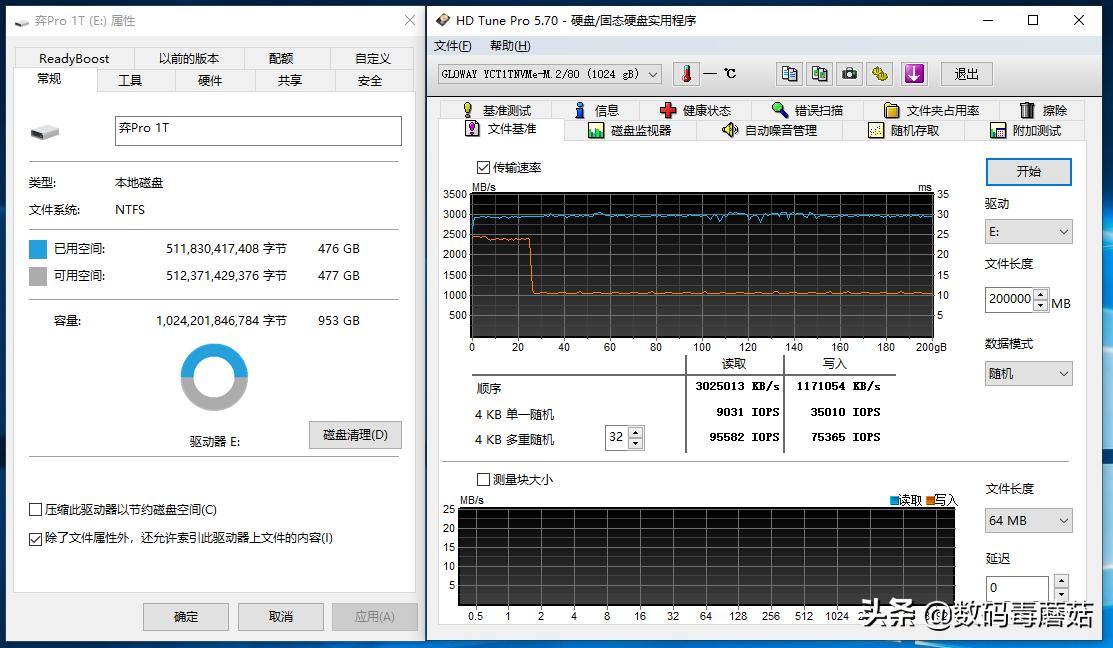1113x648 pixels.
Task: Check 压缩此驱动器以节约磁盘空间
Action: [35, 510]
